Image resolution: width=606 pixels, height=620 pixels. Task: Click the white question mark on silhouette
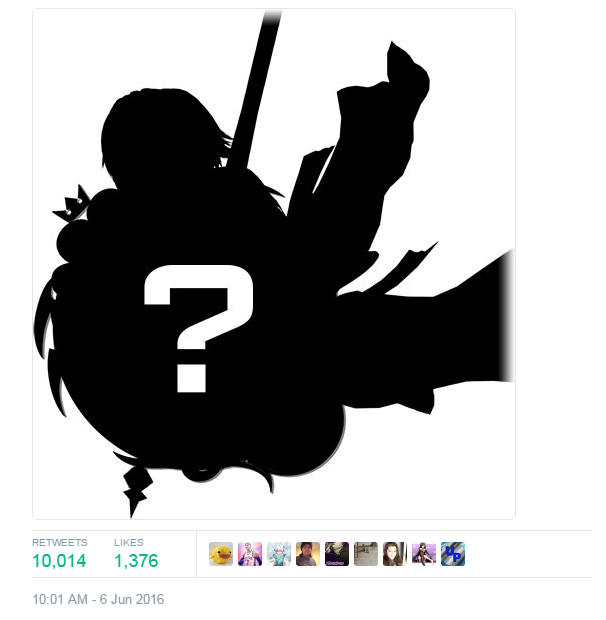[198, 329]
